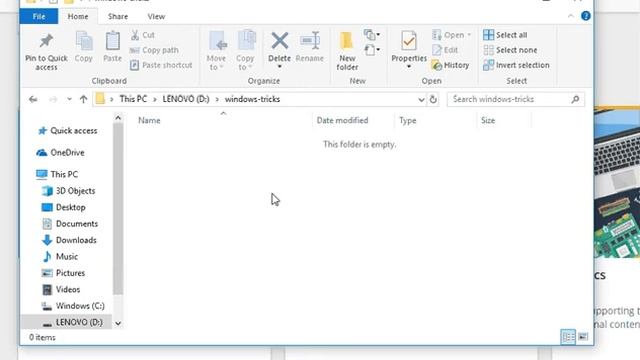Open Videos in the sidebar
Viewport: 640px width, 360px height.
click(x=61, y=289)
